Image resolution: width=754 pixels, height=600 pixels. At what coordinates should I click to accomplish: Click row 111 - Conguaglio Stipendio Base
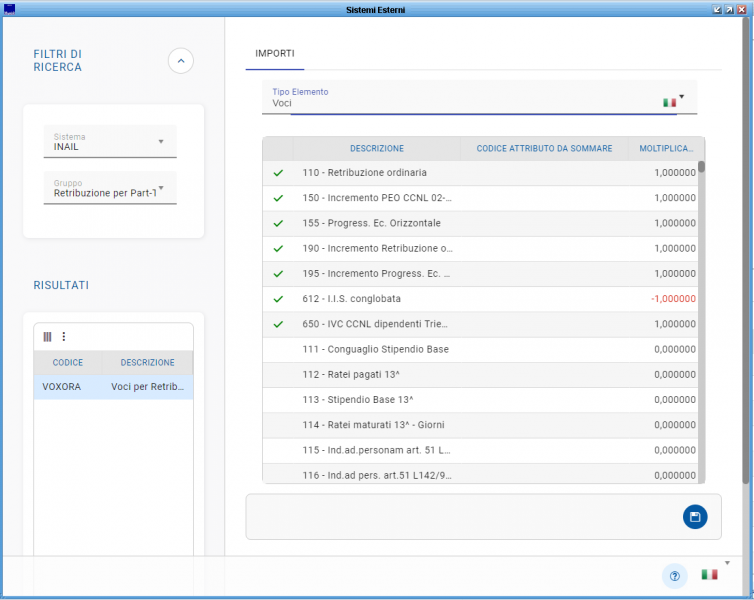[x=376, y=349]
